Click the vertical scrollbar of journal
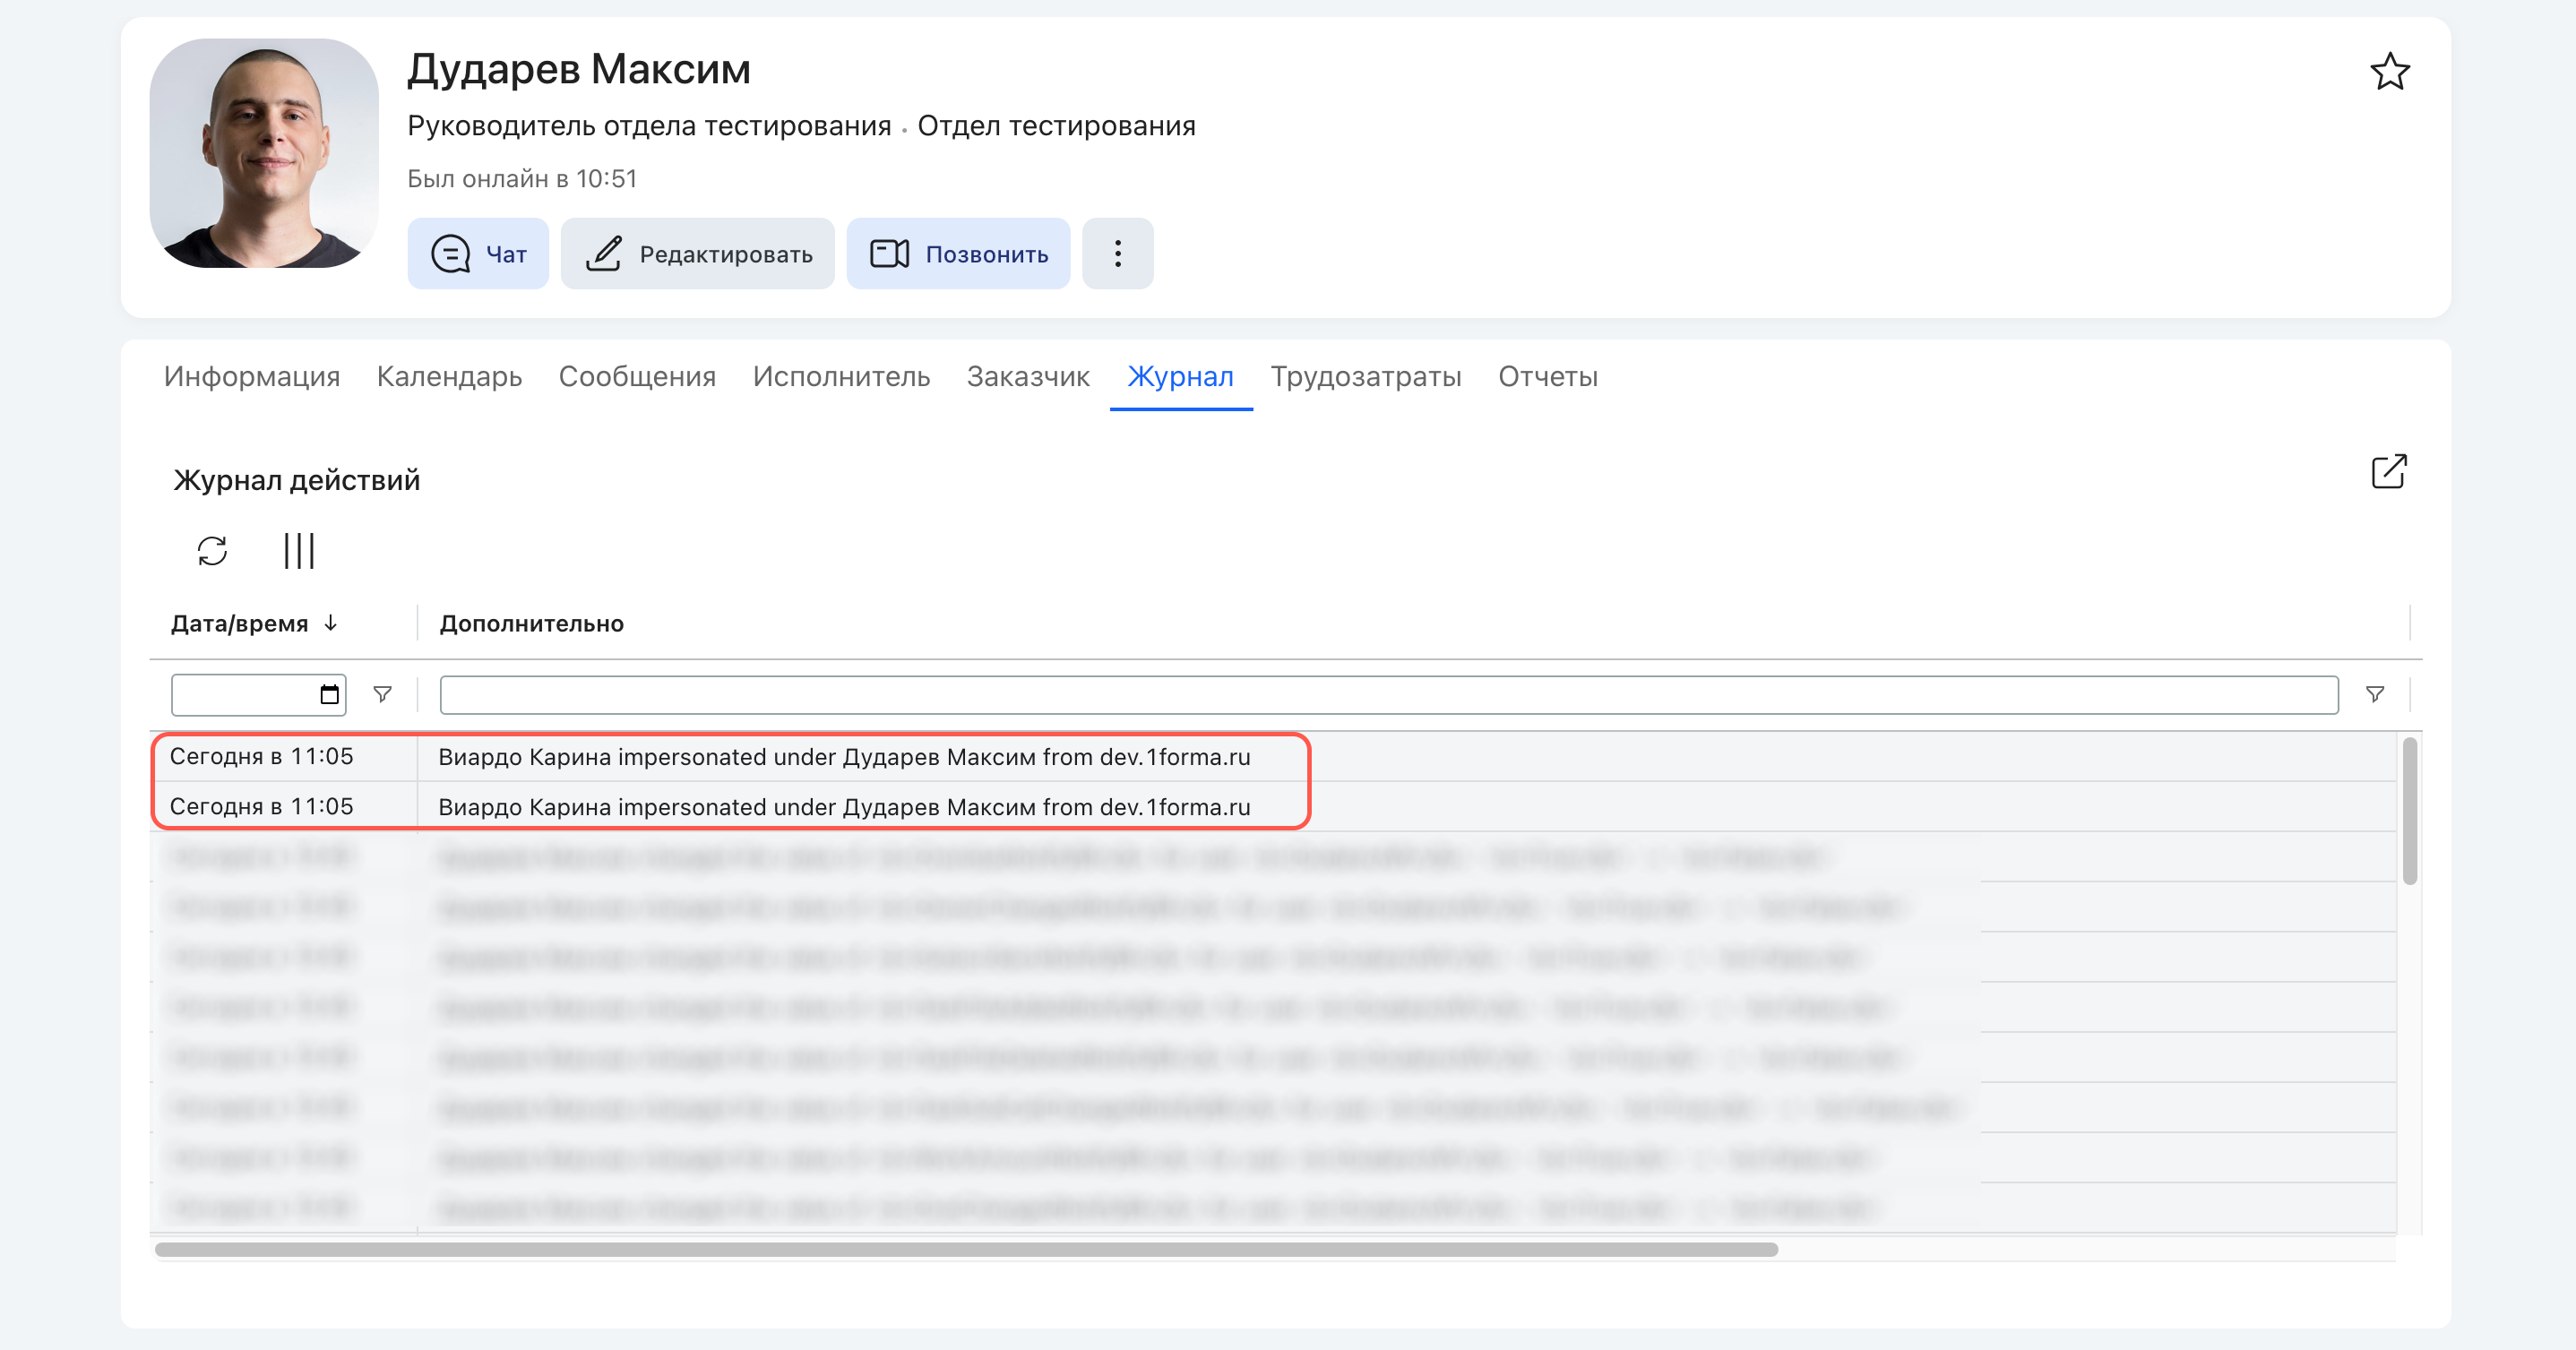This screenshot has height=1350, width=2576. tap(2409, 811)
